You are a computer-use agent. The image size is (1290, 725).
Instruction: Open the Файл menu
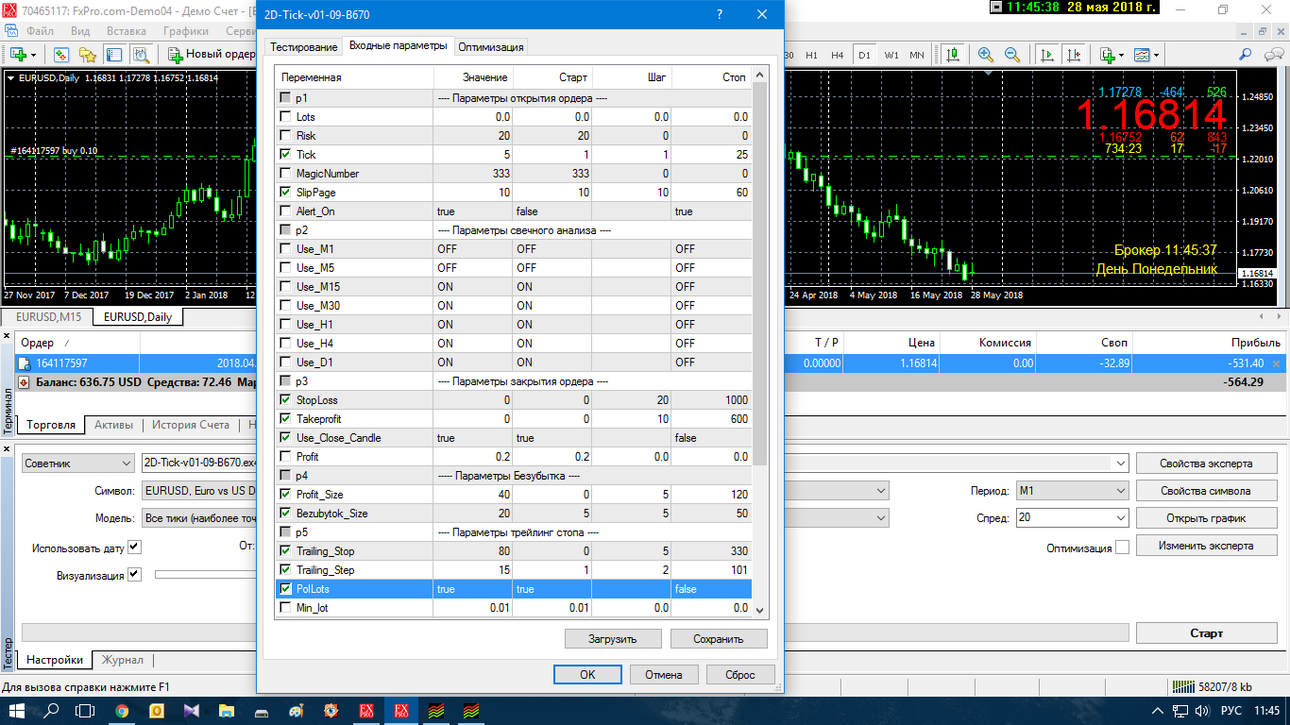point(40,31)
